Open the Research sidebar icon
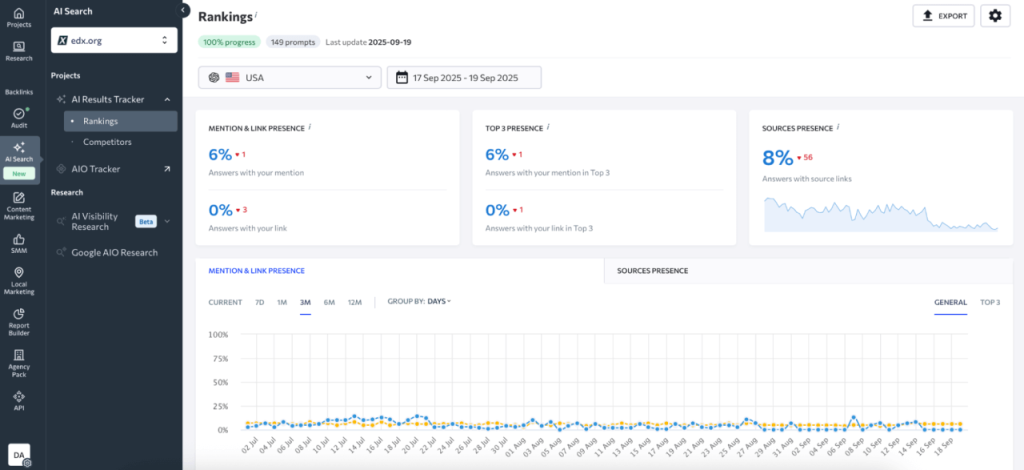Image resolution: width=1024 pixels, height=470 pixels. [x=19, y=51]
